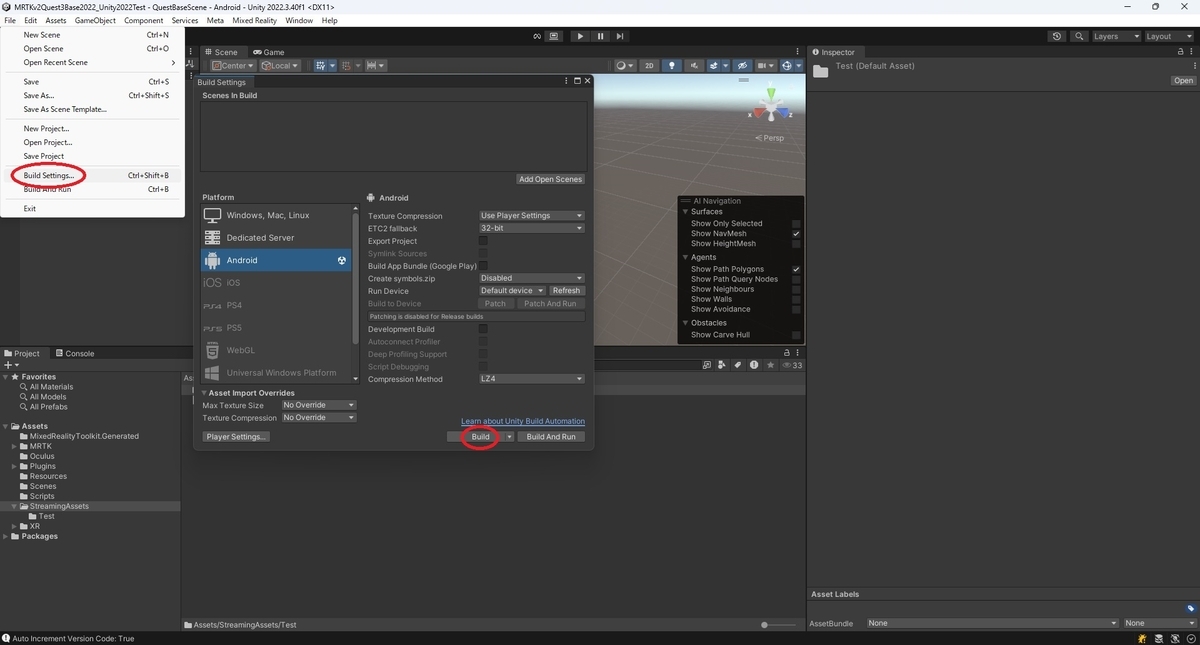
Task: Uncheck Show NavMesh checkbox
Action: [796, 234]
